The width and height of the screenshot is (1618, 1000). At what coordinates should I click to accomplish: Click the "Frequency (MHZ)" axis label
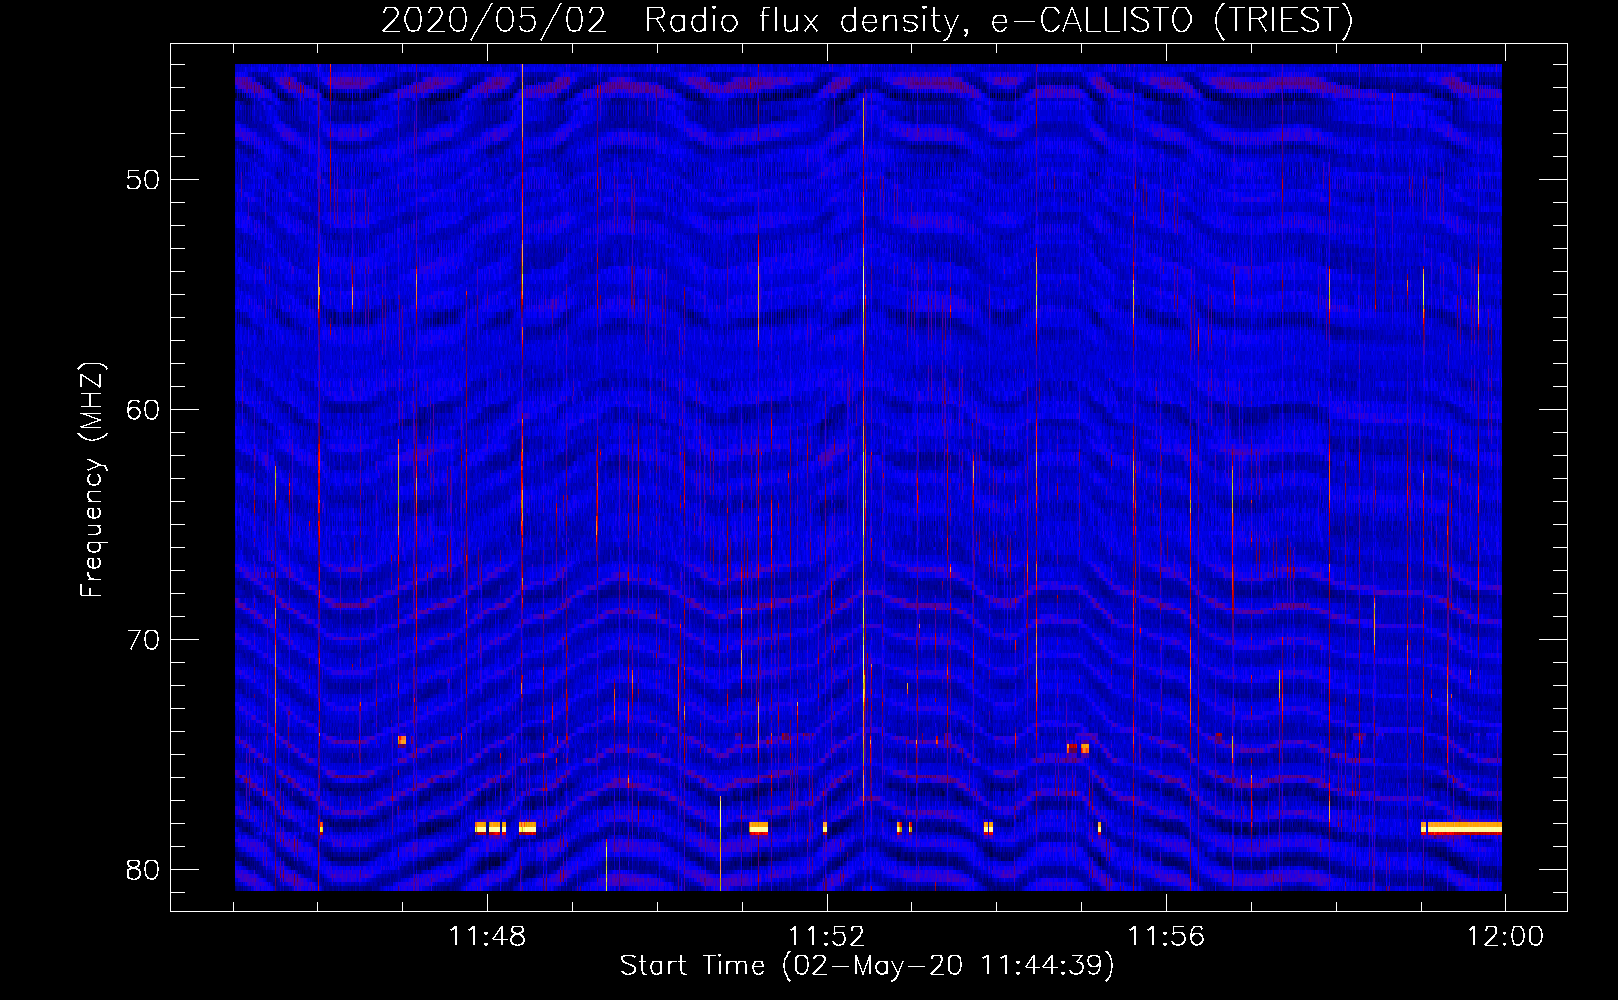click(92, 480)
